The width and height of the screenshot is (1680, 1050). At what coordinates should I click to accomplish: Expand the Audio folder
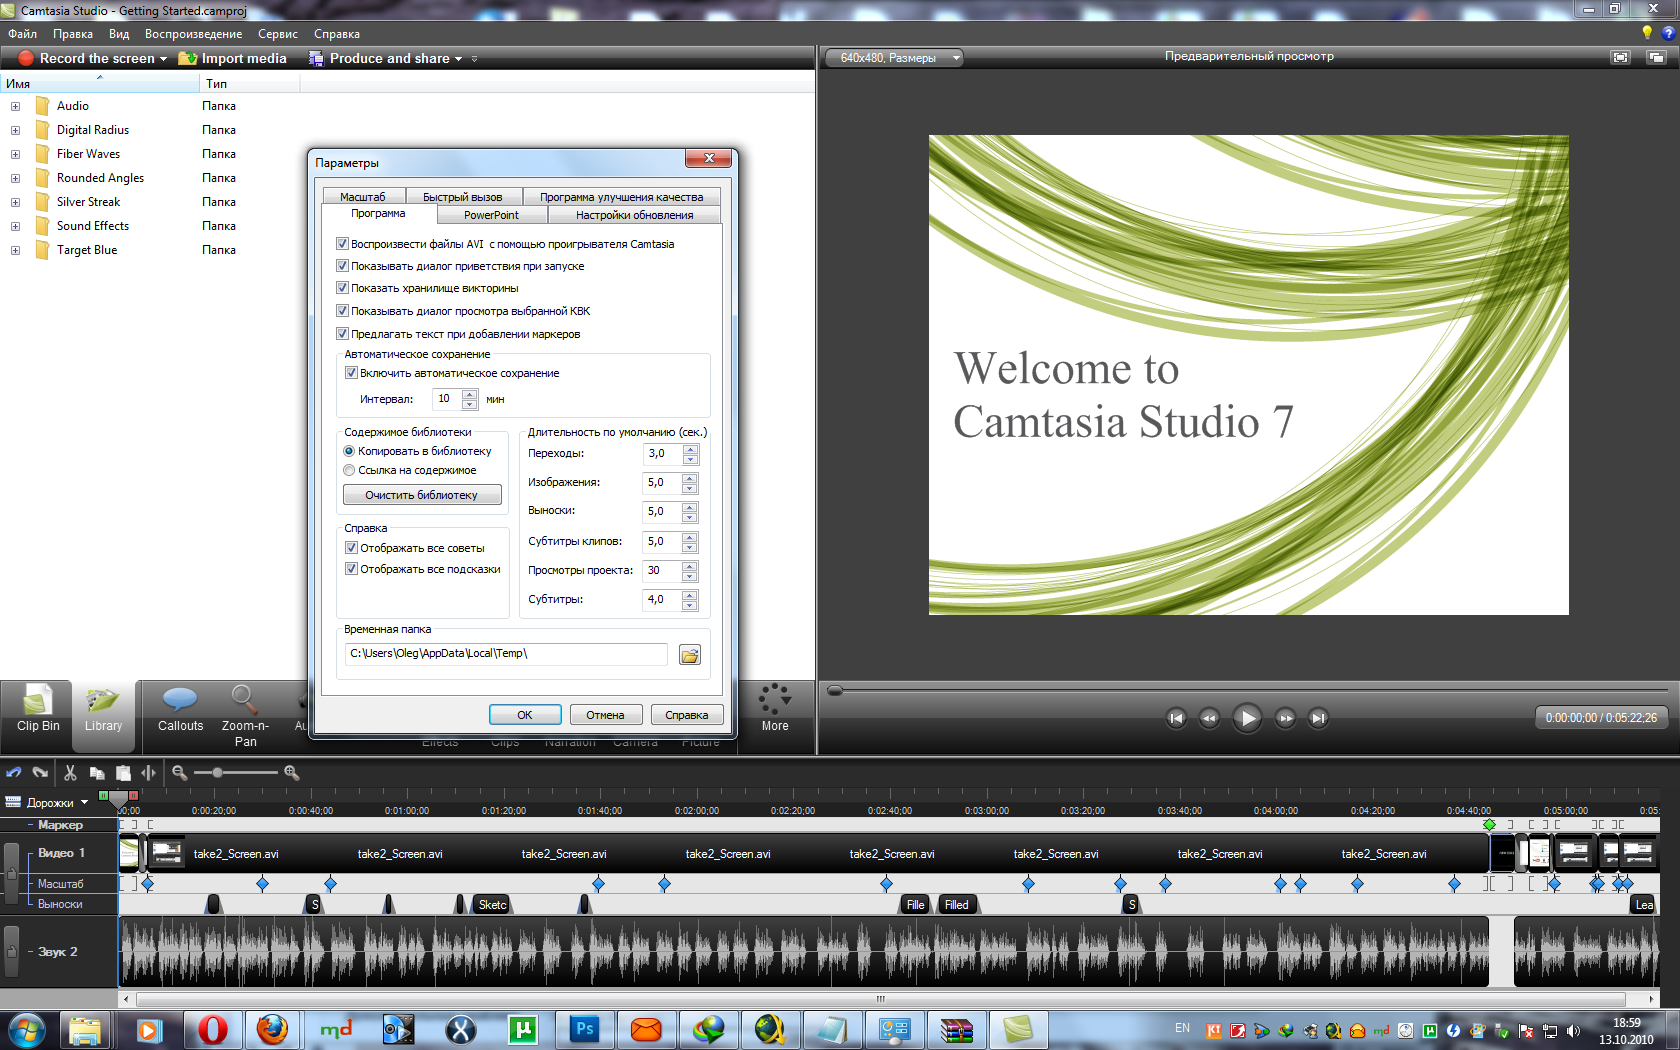pos(15,106)
